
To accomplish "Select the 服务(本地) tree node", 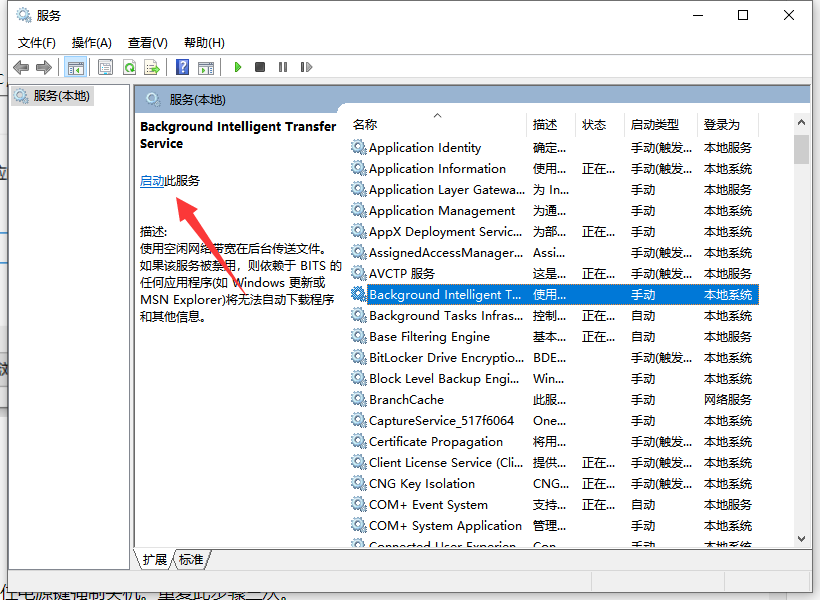I will pos(52,96).
